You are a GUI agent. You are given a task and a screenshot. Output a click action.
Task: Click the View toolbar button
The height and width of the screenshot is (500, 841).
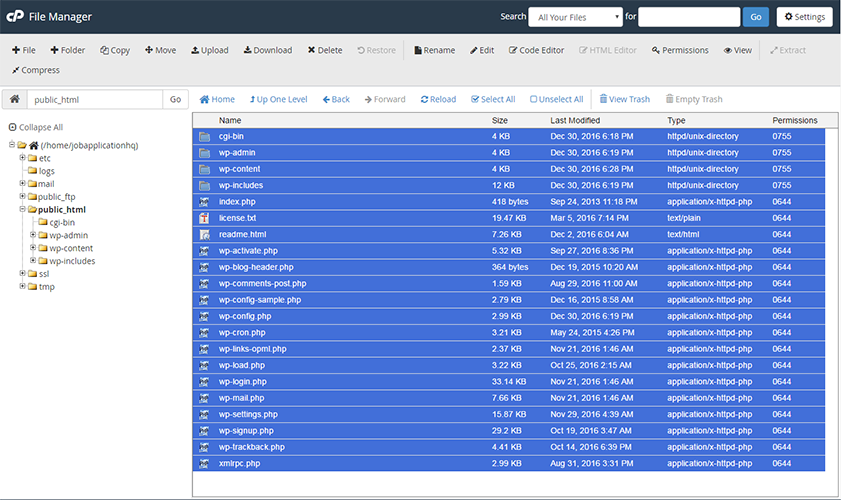click(x=737, y=50)
